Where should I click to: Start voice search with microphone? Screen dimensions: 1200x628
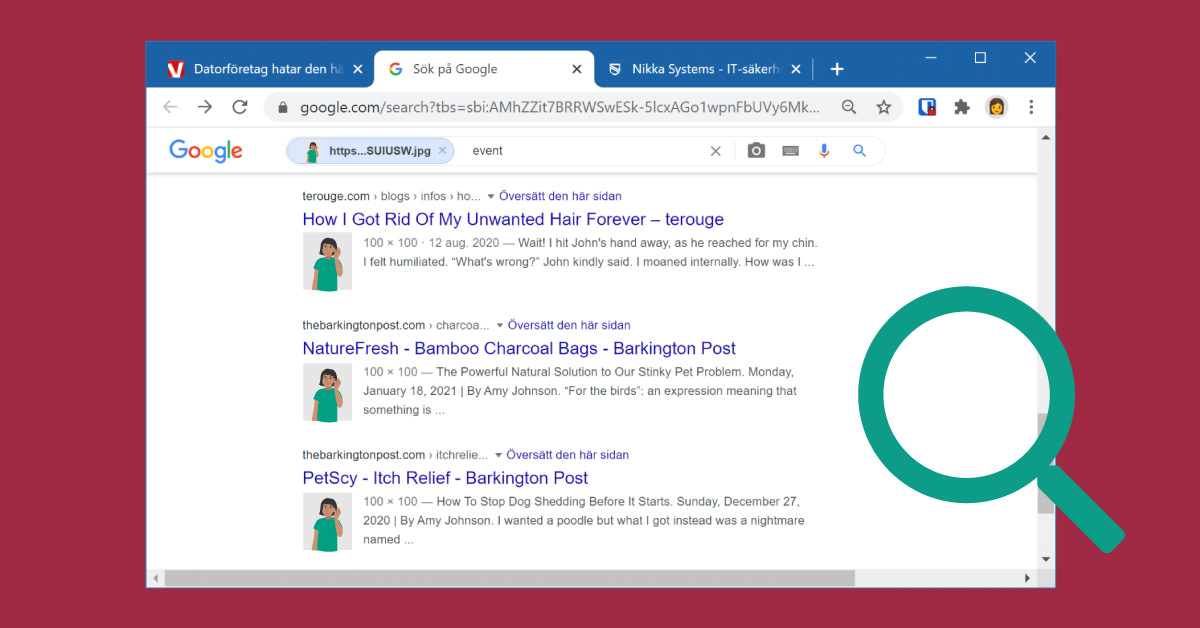pyautogui.click(x=824, y=151)
